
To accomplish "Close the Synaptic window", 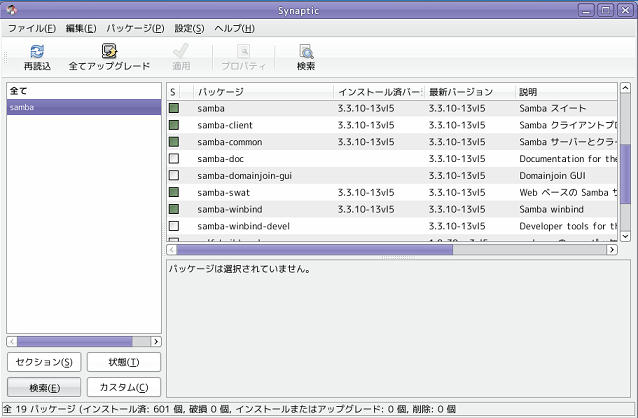I will pyautogui.click(x=625, y=10).
